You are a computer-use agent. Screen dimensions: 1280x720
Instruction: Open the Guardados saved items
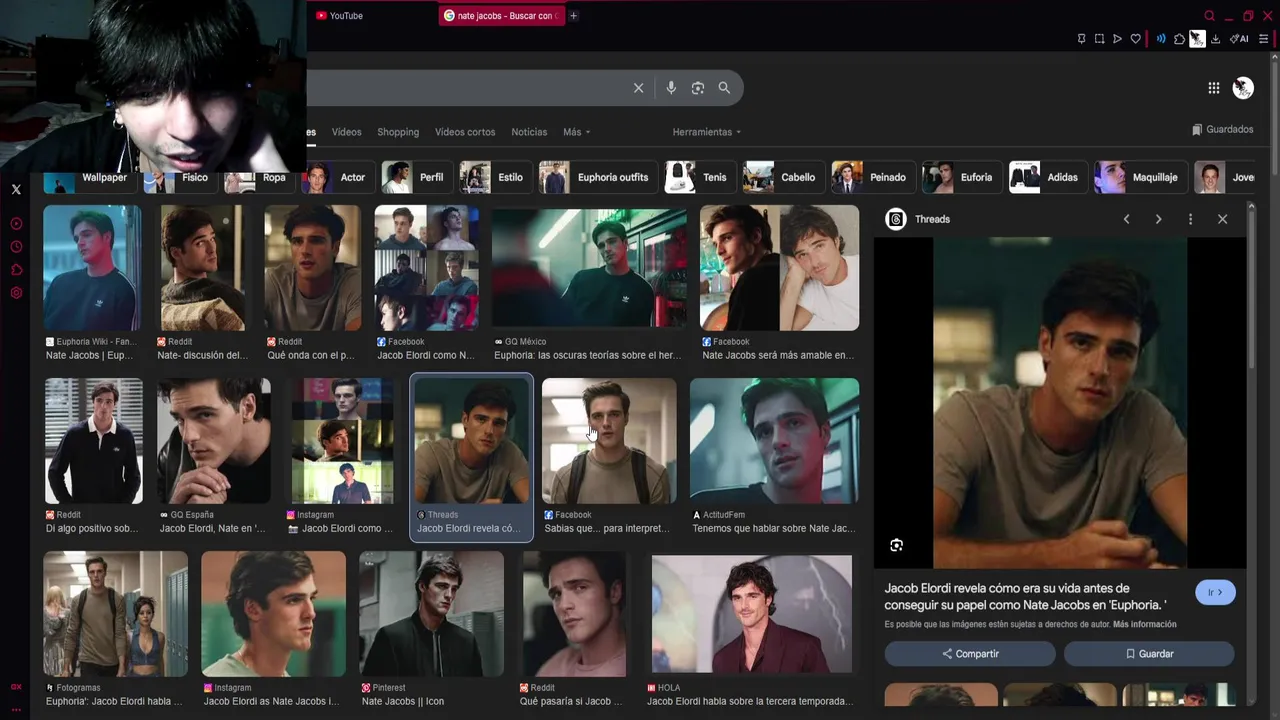(1223, 129)
